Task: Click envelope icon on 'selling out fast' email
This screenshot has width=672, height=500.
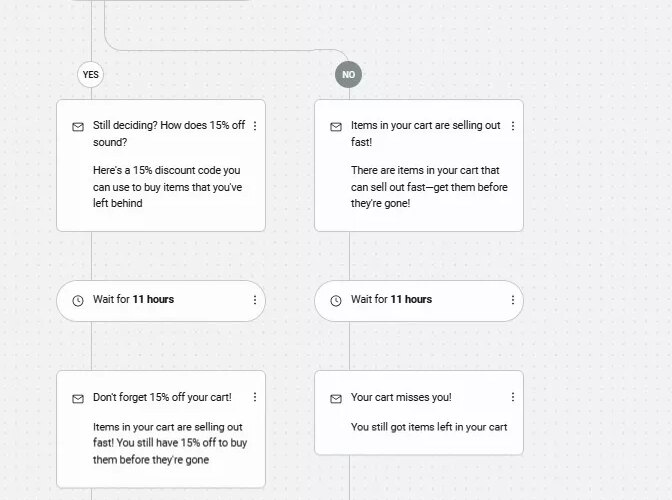Action: pyautogui.click(x=336, y=127)
